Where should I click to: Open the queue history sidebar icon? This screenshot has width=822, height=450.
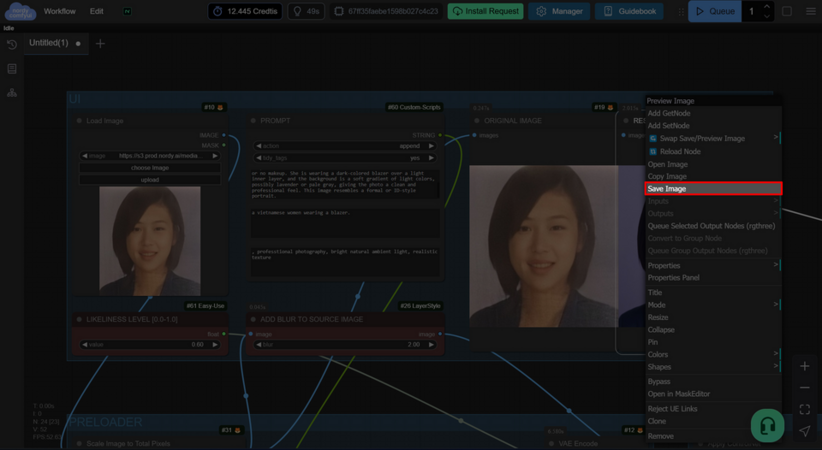click(x=12, y=45)
